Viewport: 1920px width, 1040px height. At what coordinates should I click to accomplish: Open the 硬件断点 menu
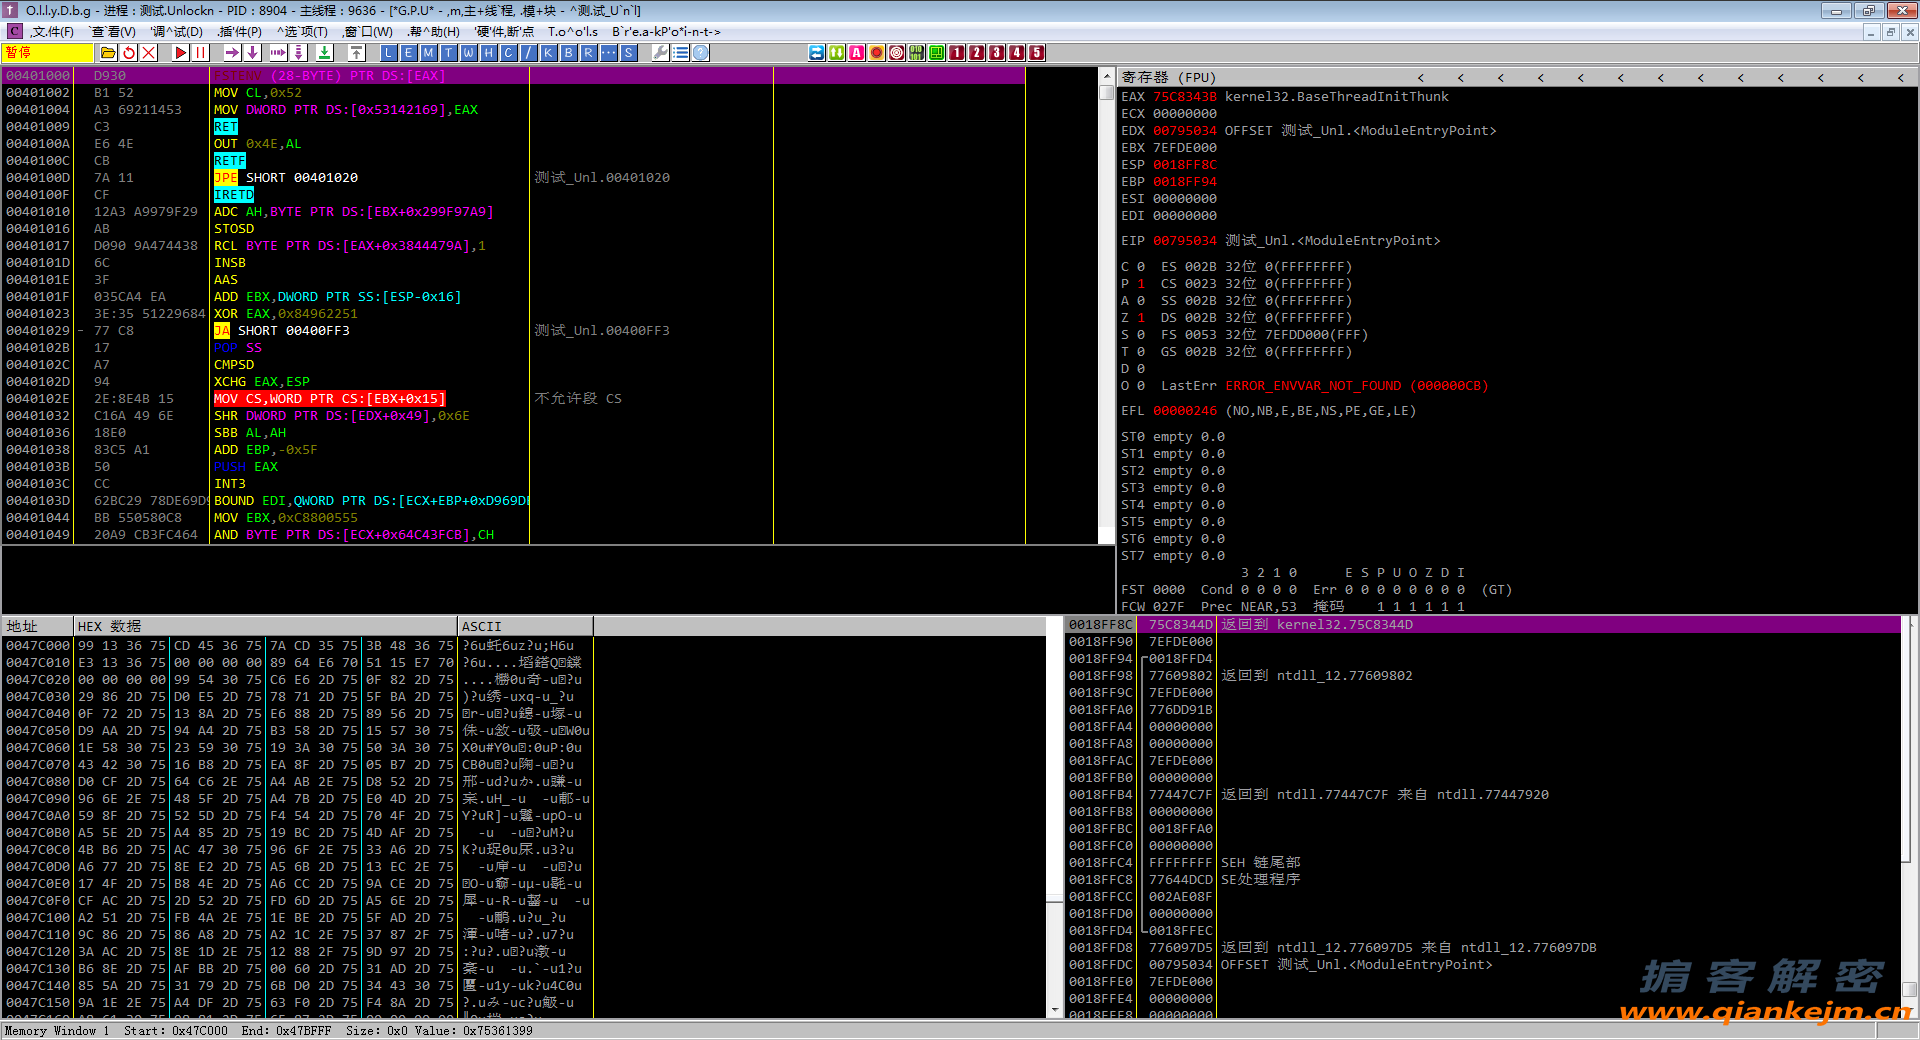click(x=504, y=32)
